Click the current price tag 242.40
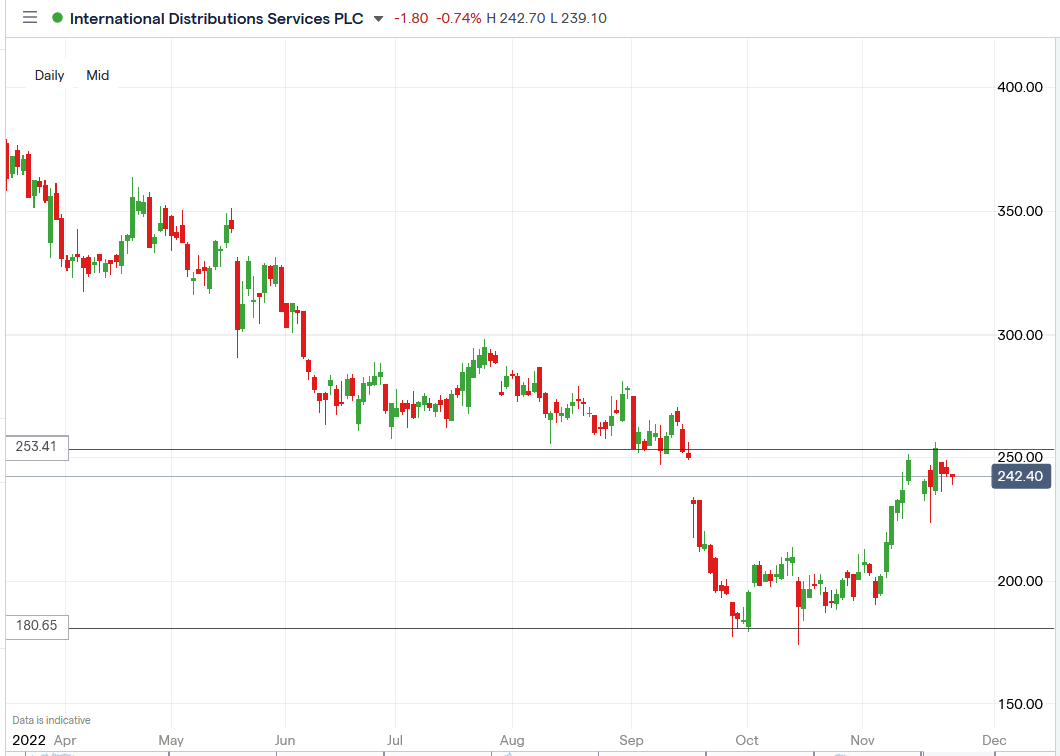 (1021, 476)
